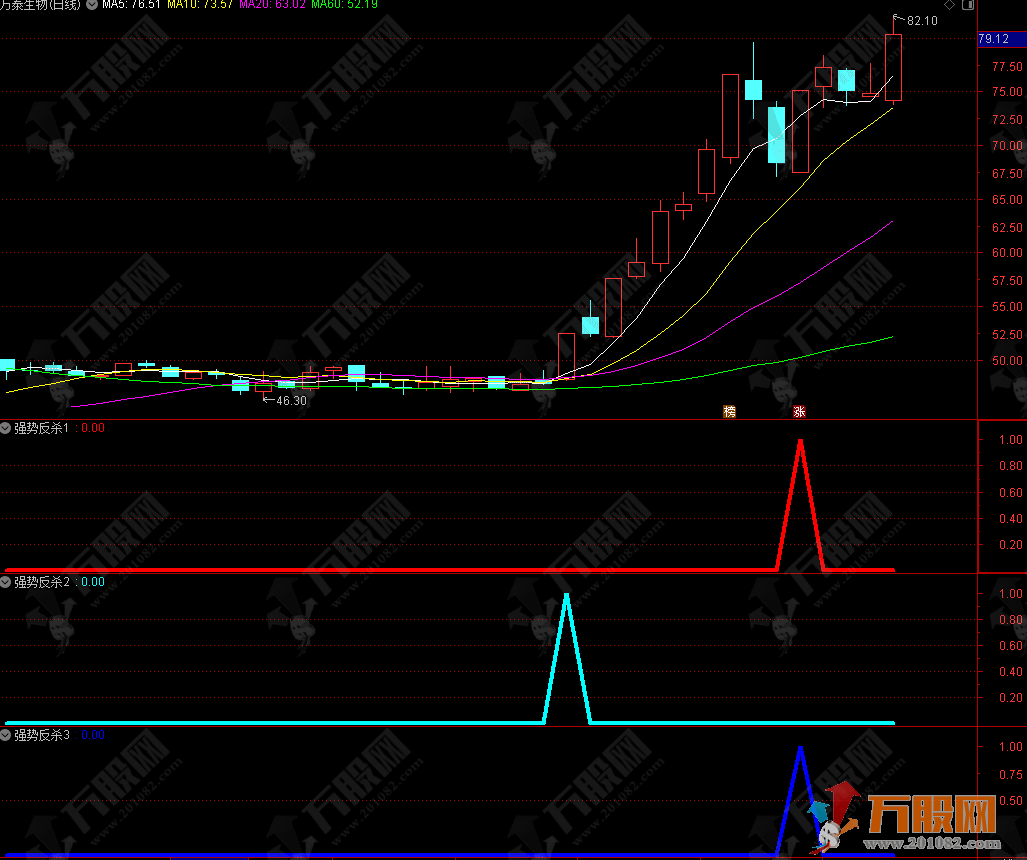Click the 50.00 price axis label
This screenshot has height=860, width=1027.
pyautogui.click(x=1007, y=361)
